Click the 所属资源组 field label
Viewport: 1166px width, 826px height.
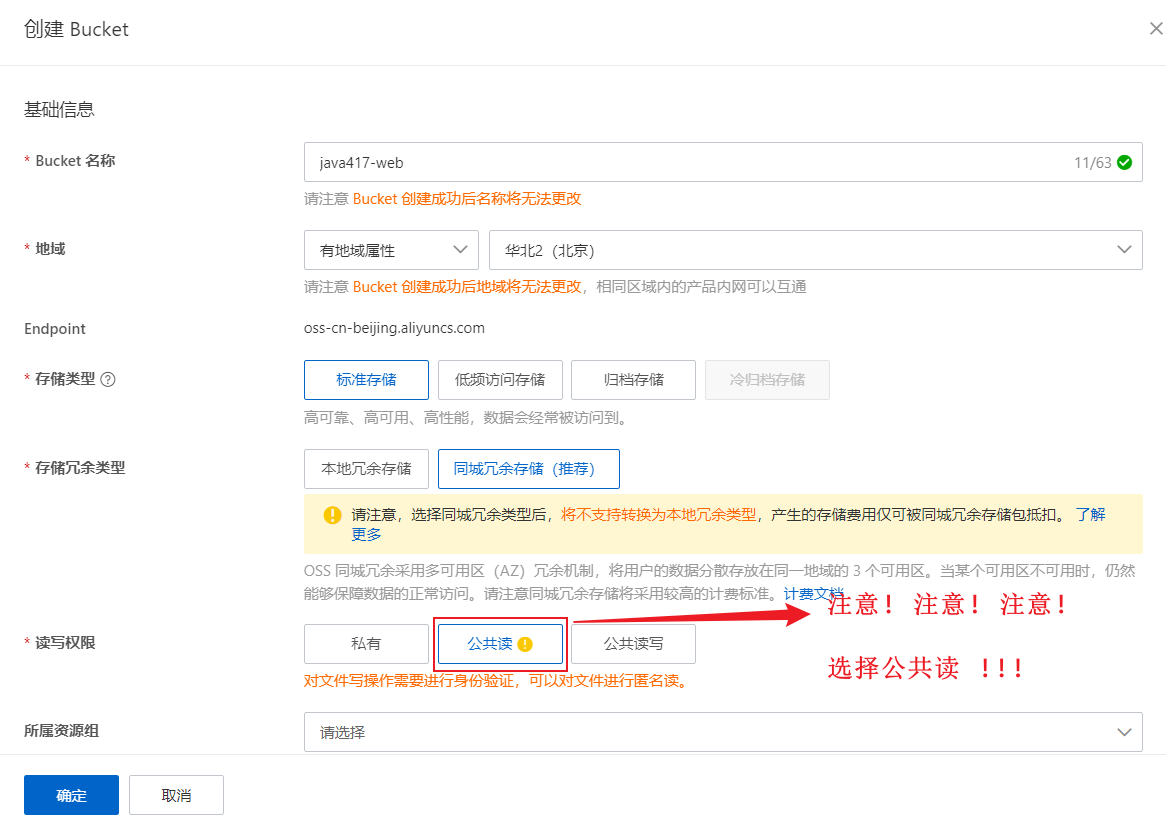point(62,731)
